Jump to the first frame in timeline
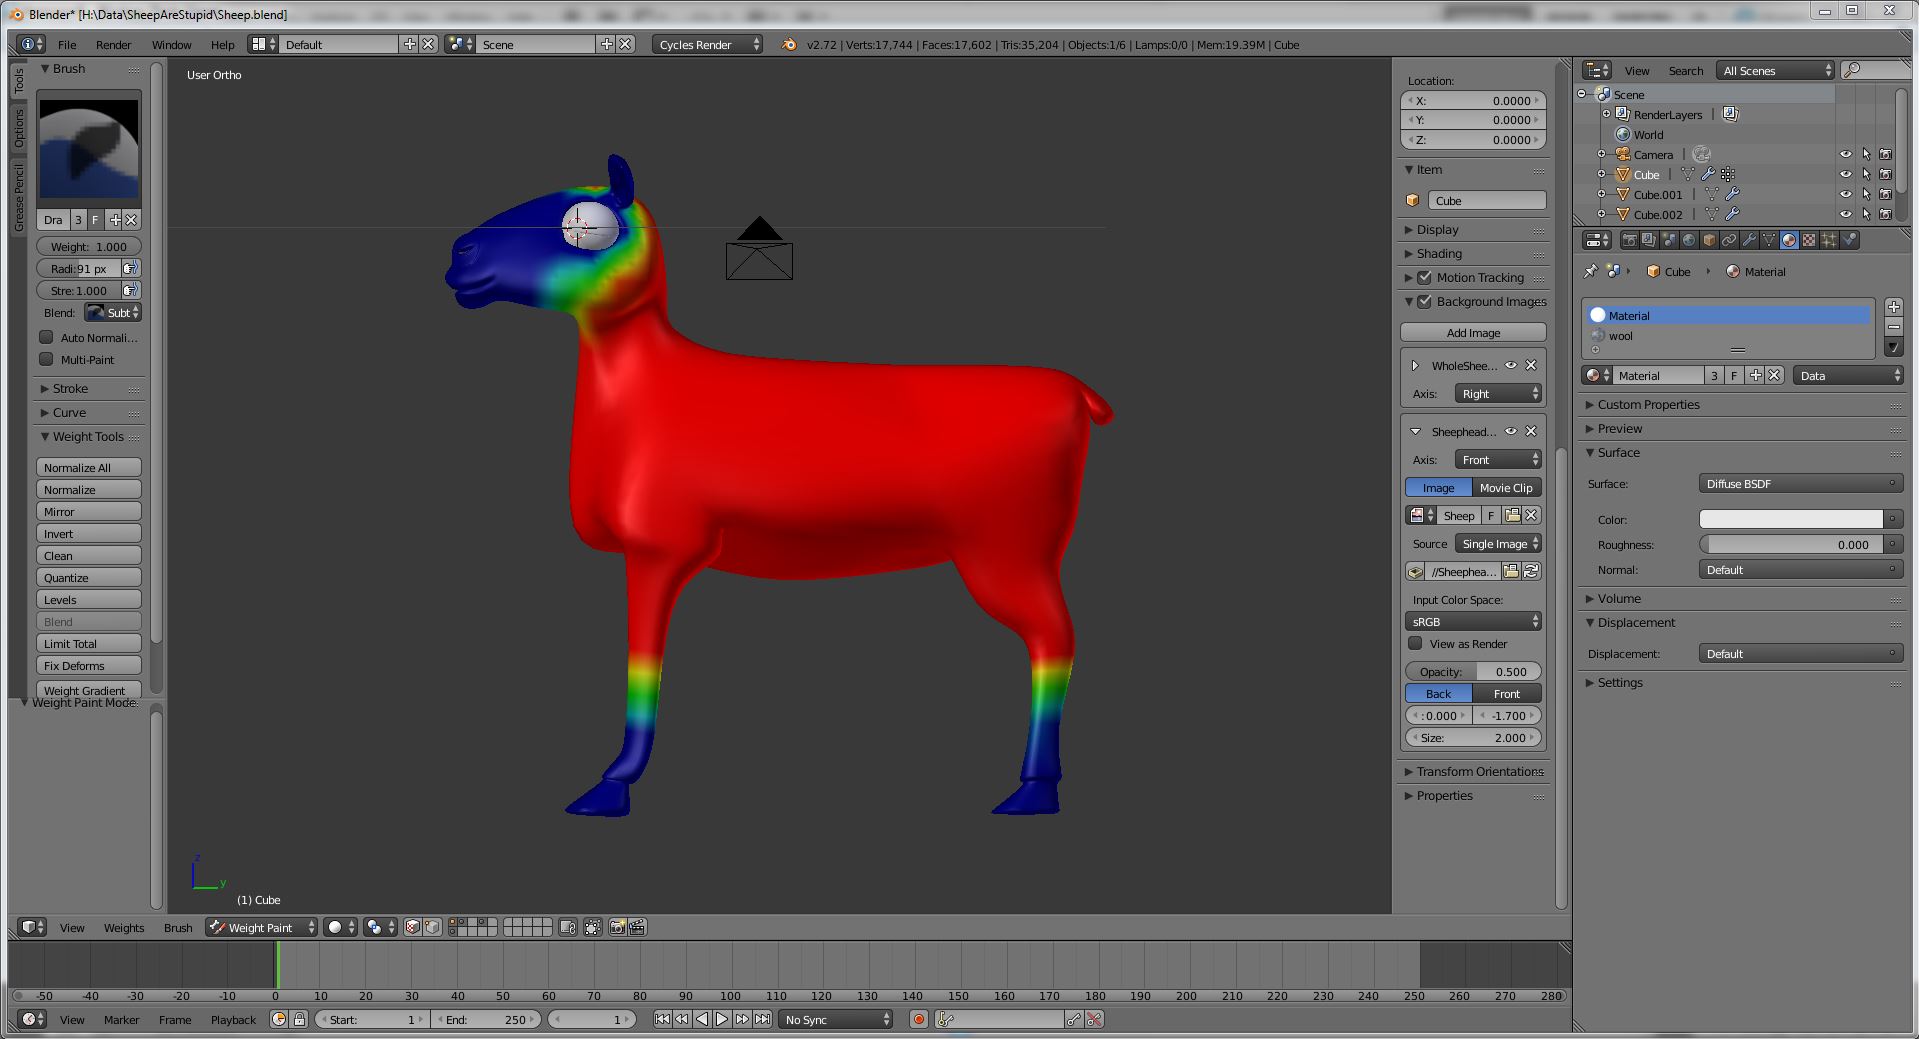This screenshot has height=1039, width=1919. [662, 1019]
